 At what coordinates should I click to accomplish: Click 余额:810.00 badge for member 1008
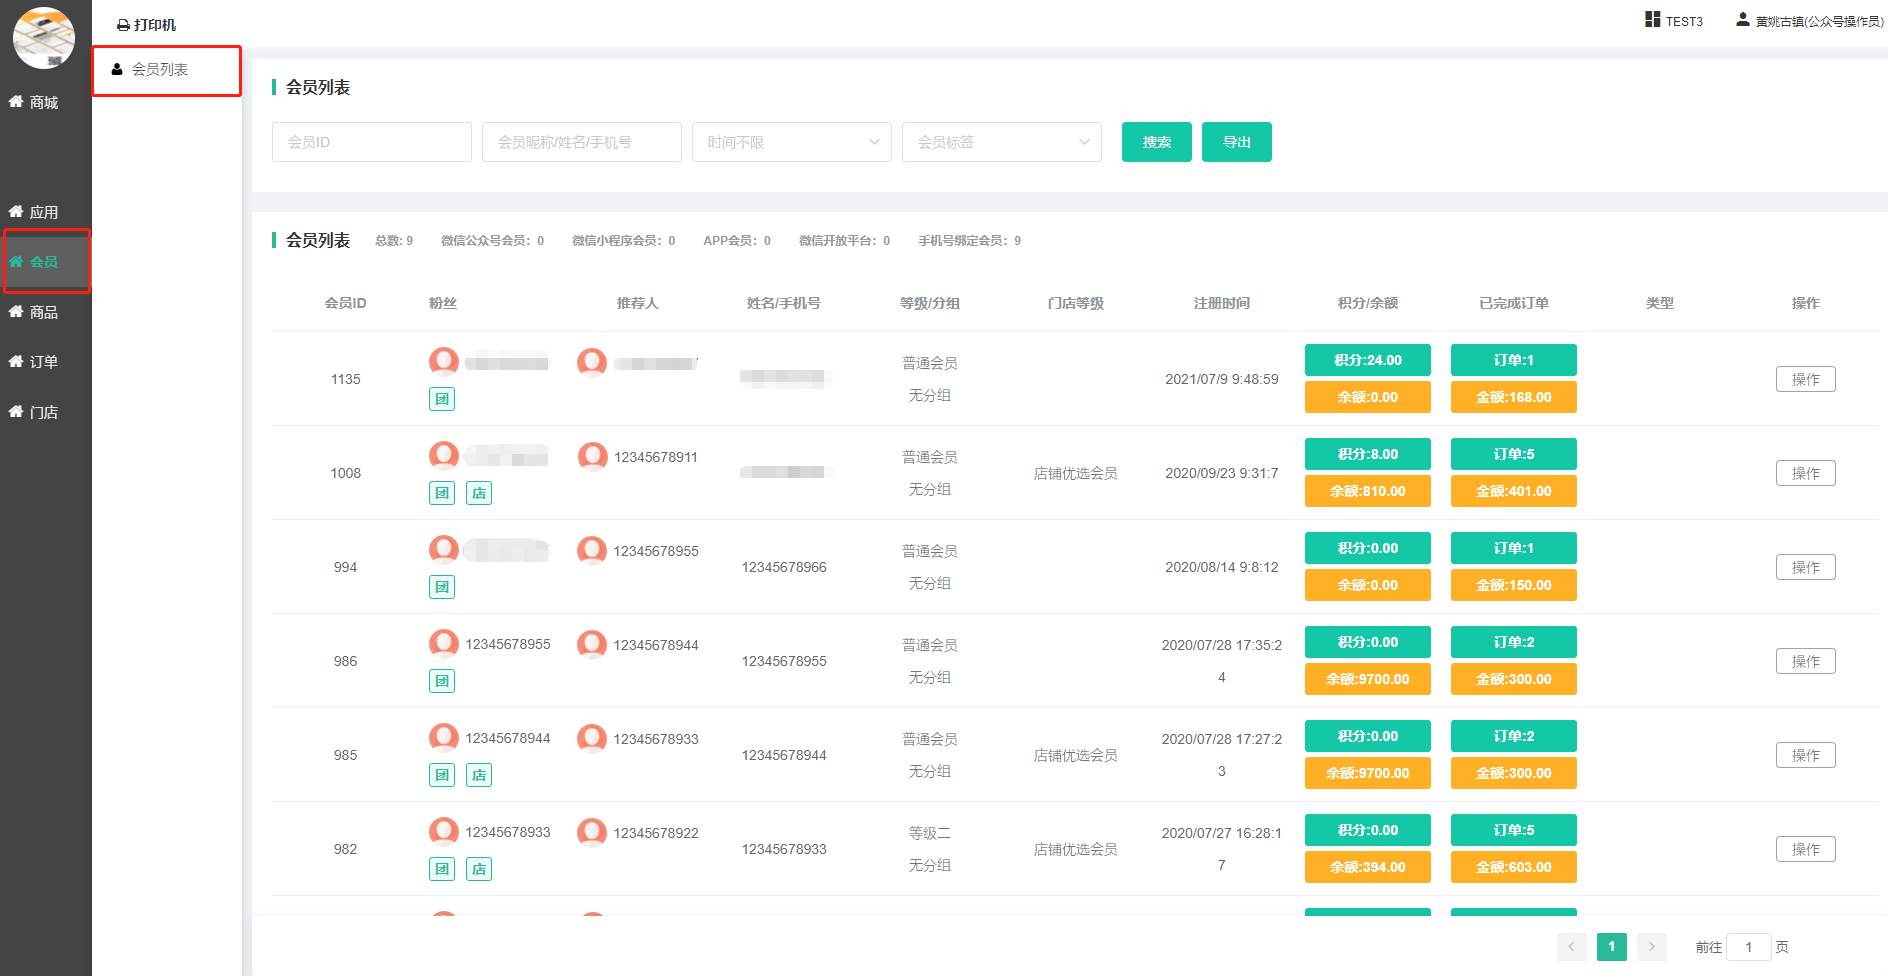1367,491
